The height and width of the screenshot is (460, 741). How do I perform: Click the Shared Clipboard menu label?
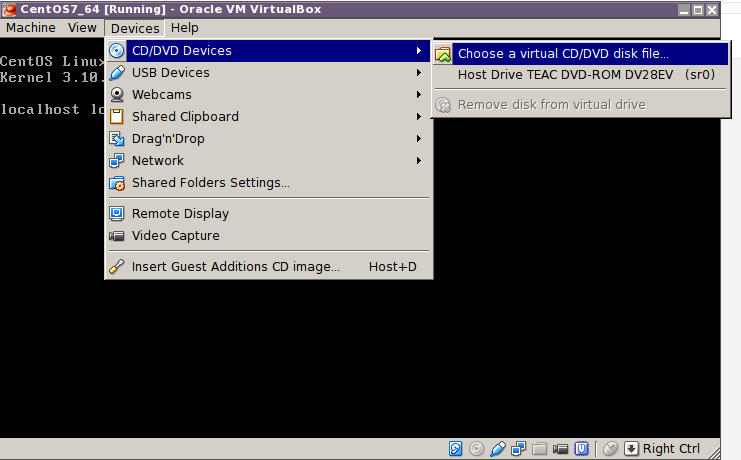click(x=185, y=117)
